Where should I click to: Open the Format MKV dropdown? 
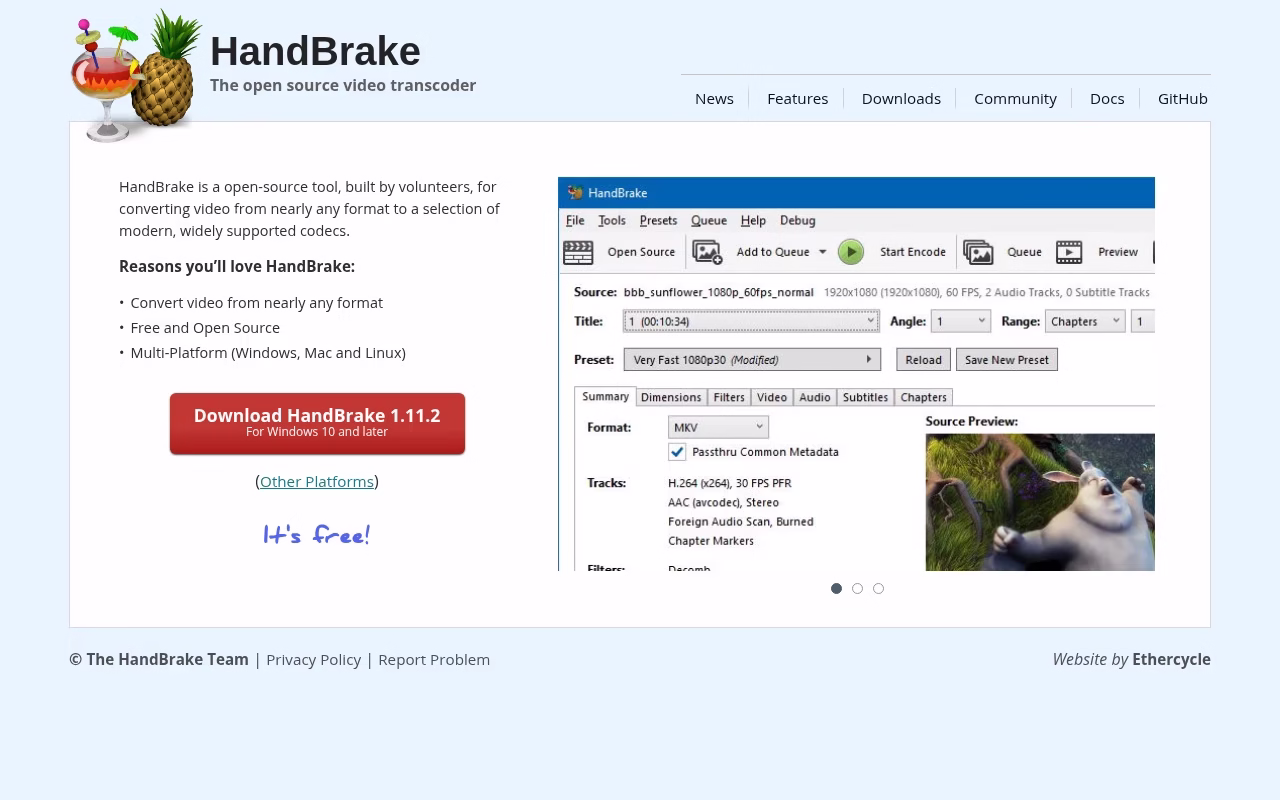tap(718, 427)
